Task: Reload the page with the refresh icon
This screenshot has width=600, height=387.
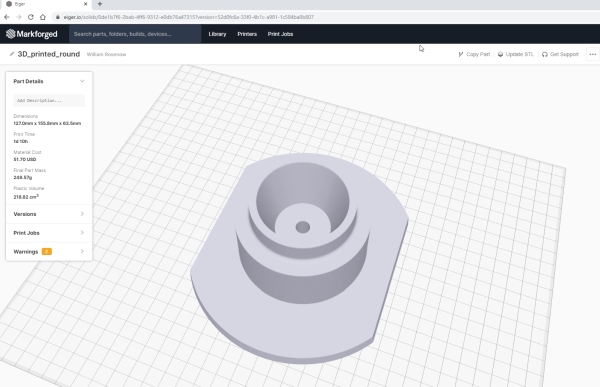Action: [x=31, y=17]
